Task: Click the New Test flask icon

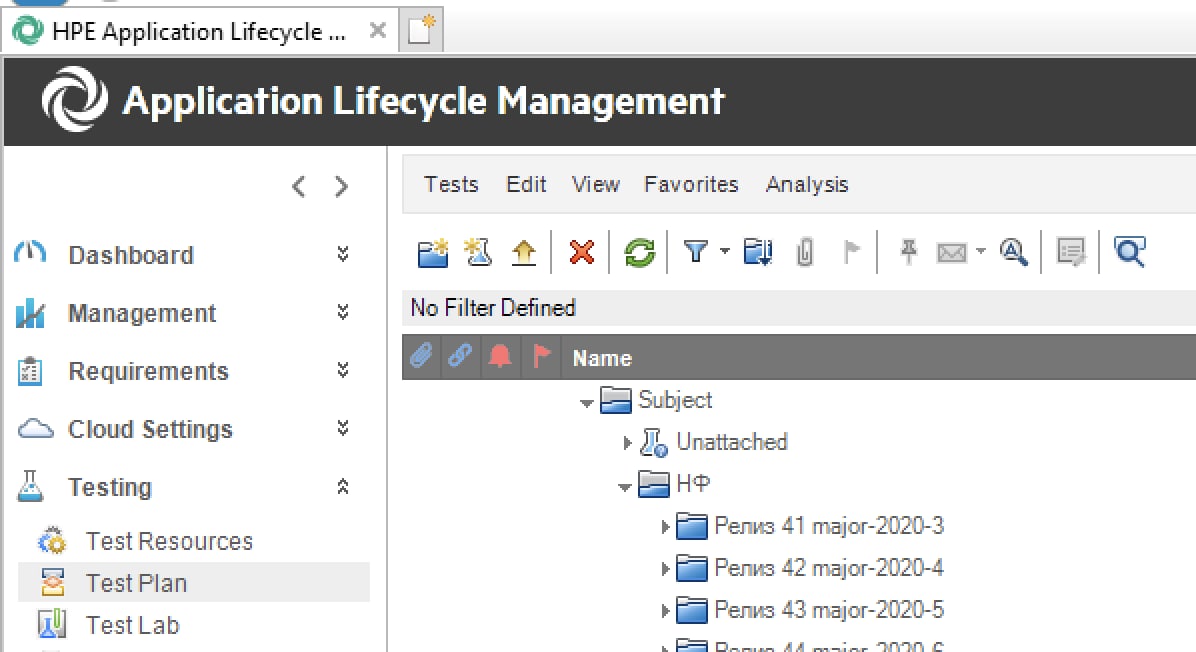Action: coord(478,252)
